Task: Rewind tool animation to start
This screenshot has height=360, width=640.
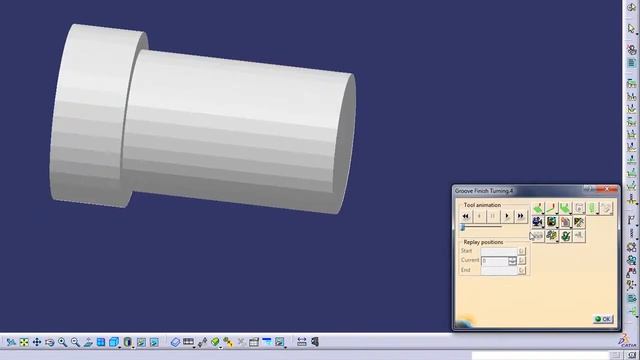Action: click(x=466, y=216)
